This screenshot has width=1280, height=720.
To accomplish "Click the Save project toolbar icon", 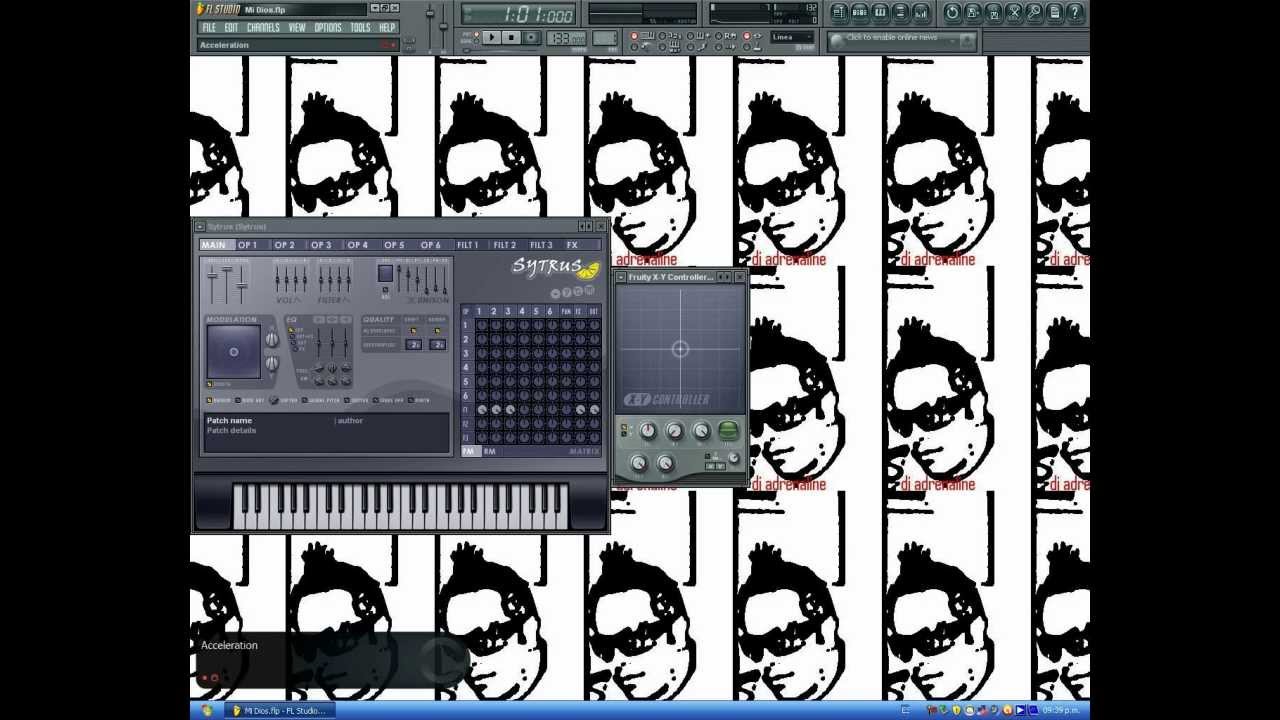I will [x=973, y=13].
